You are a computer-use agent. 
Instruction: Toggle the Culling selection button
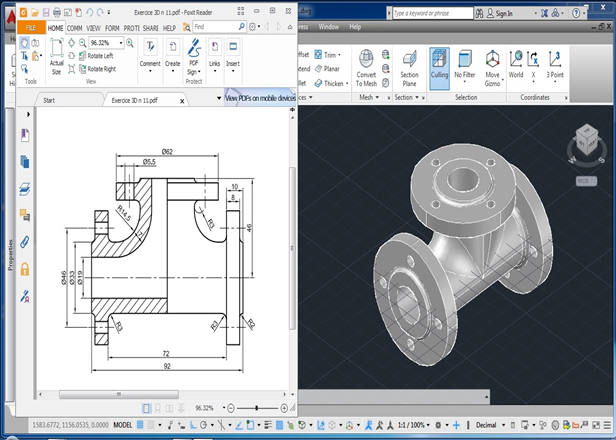439,68
